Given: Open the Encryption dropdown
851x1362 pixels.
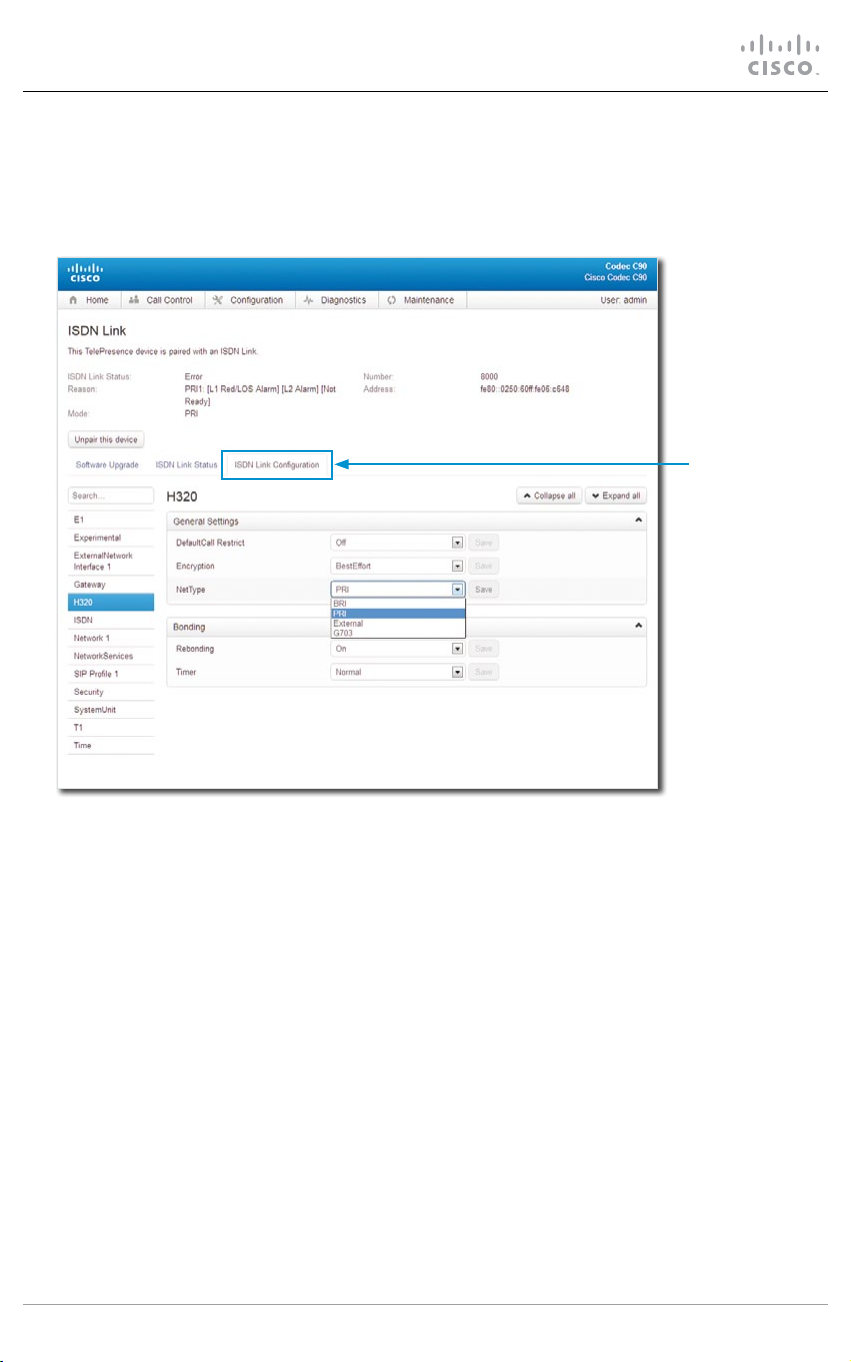Looking at the screenshot, I should [398, 567].
